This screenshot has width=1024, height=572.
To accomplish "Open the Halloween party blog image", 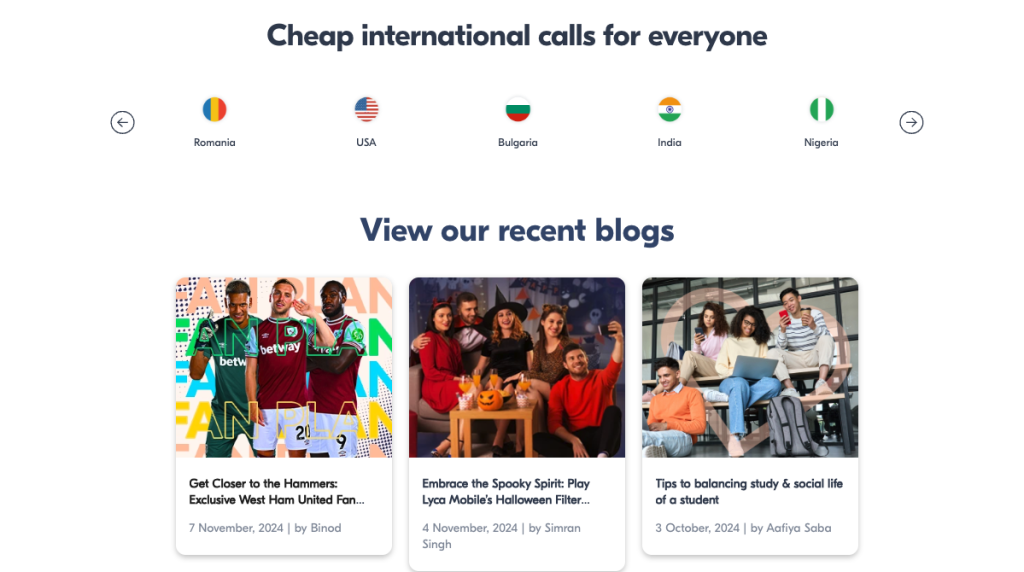I will click(517, 367).
